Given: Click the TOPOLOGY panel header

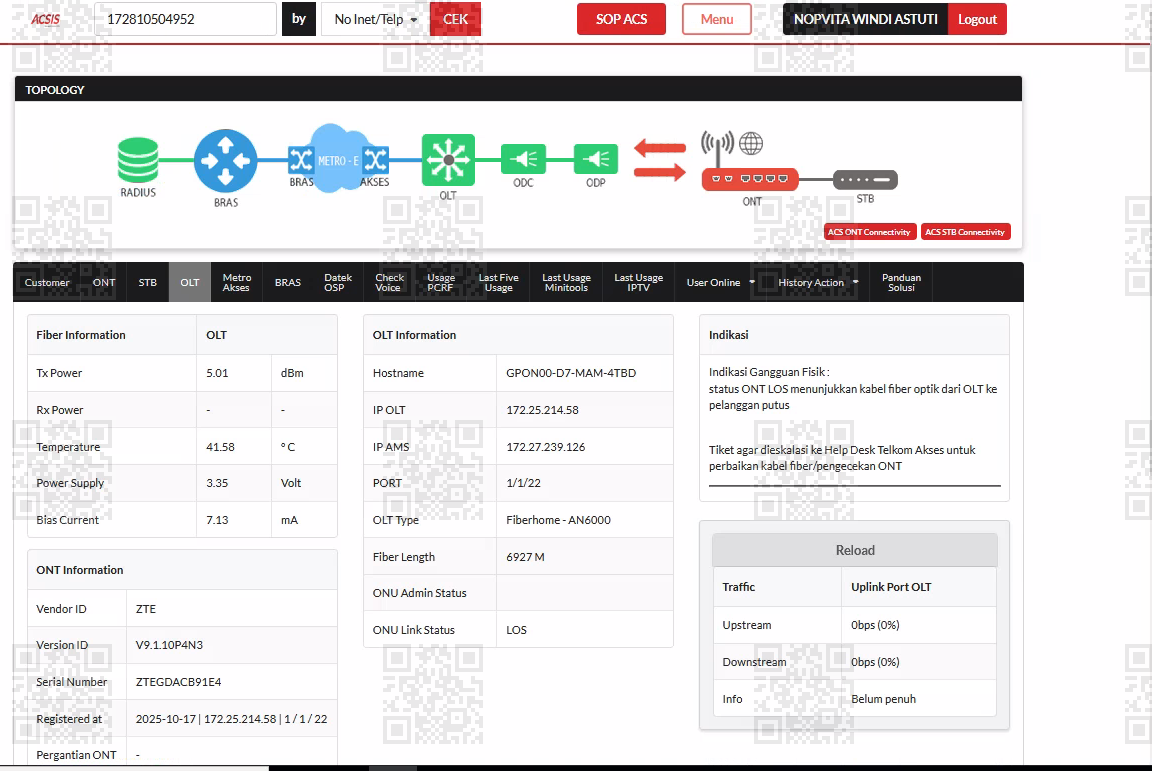Looking at the screenshot, I should (518, 89).
